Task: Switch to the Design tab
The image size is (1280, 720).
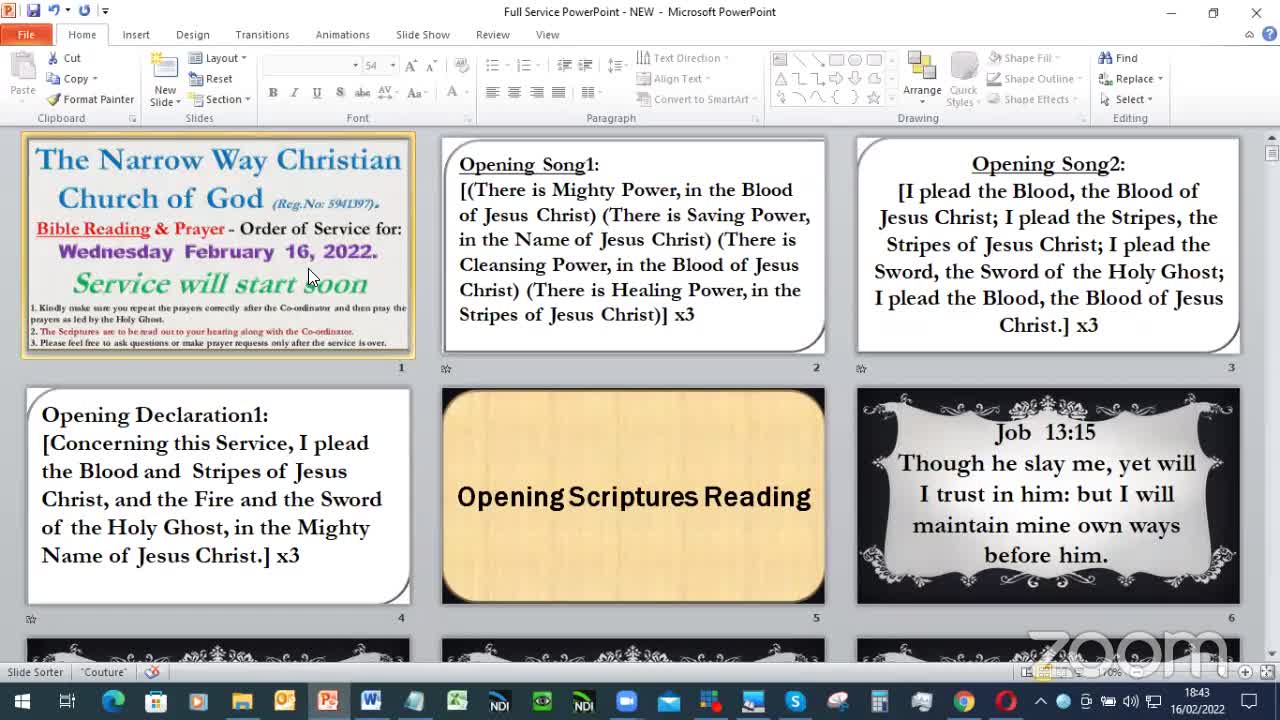Action: (x=193, y=34)
